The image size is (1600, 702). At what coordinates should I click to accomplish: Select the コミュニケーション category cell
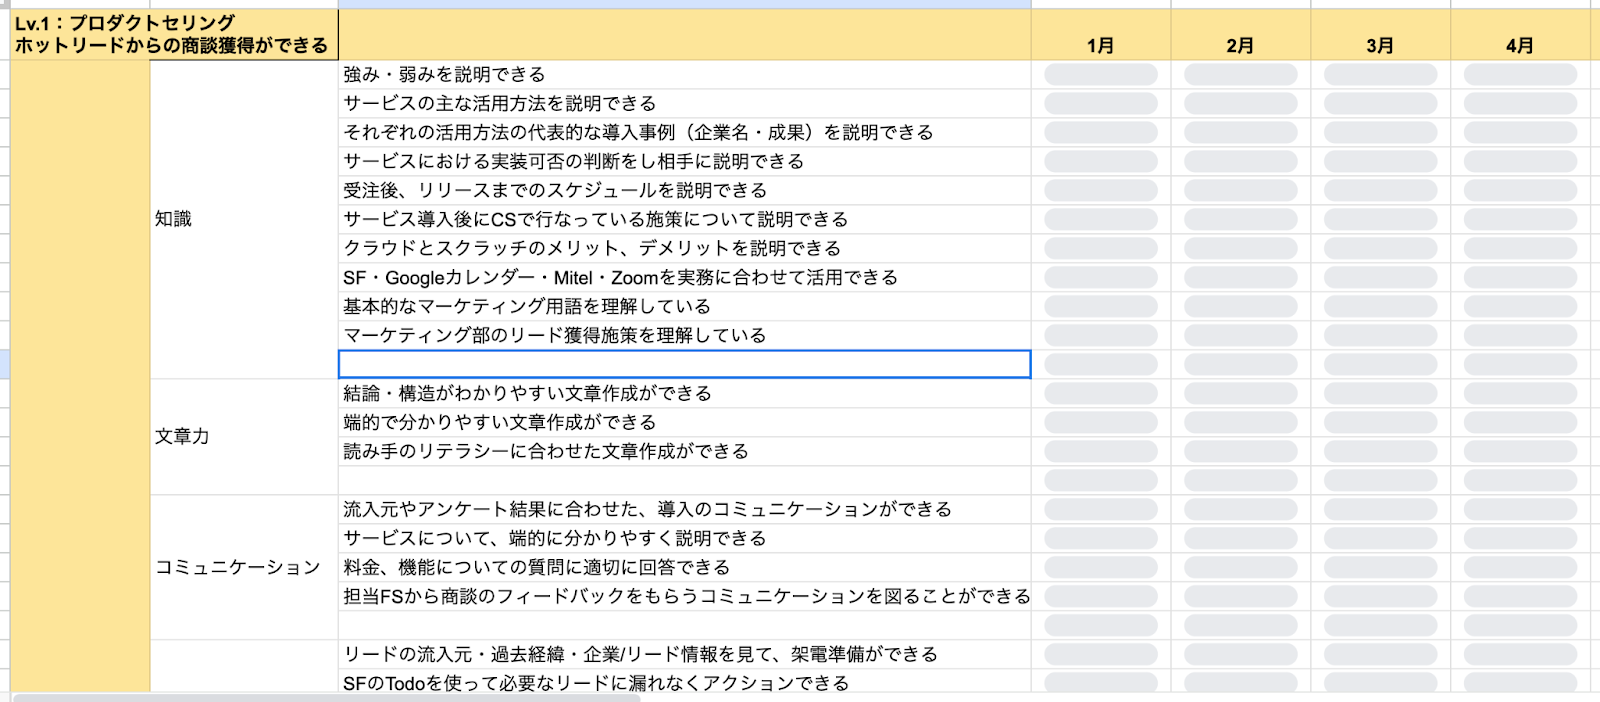pyautogui.click(x=244, y=567)
